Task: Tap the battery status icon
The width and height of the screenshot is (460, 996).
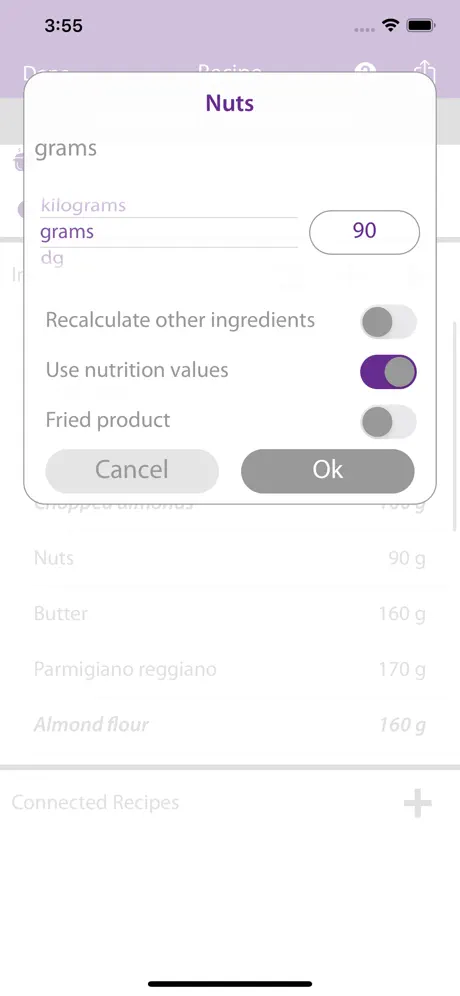Action: [x=421, y=25]
